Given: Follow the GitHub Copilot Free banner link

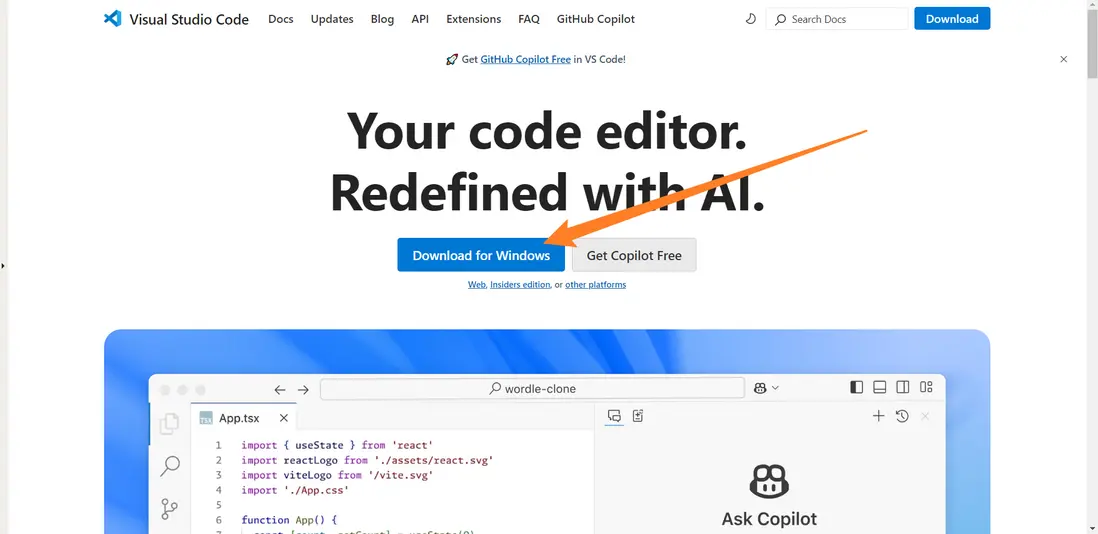Looking at the screenshot, I should pos(525,59).
